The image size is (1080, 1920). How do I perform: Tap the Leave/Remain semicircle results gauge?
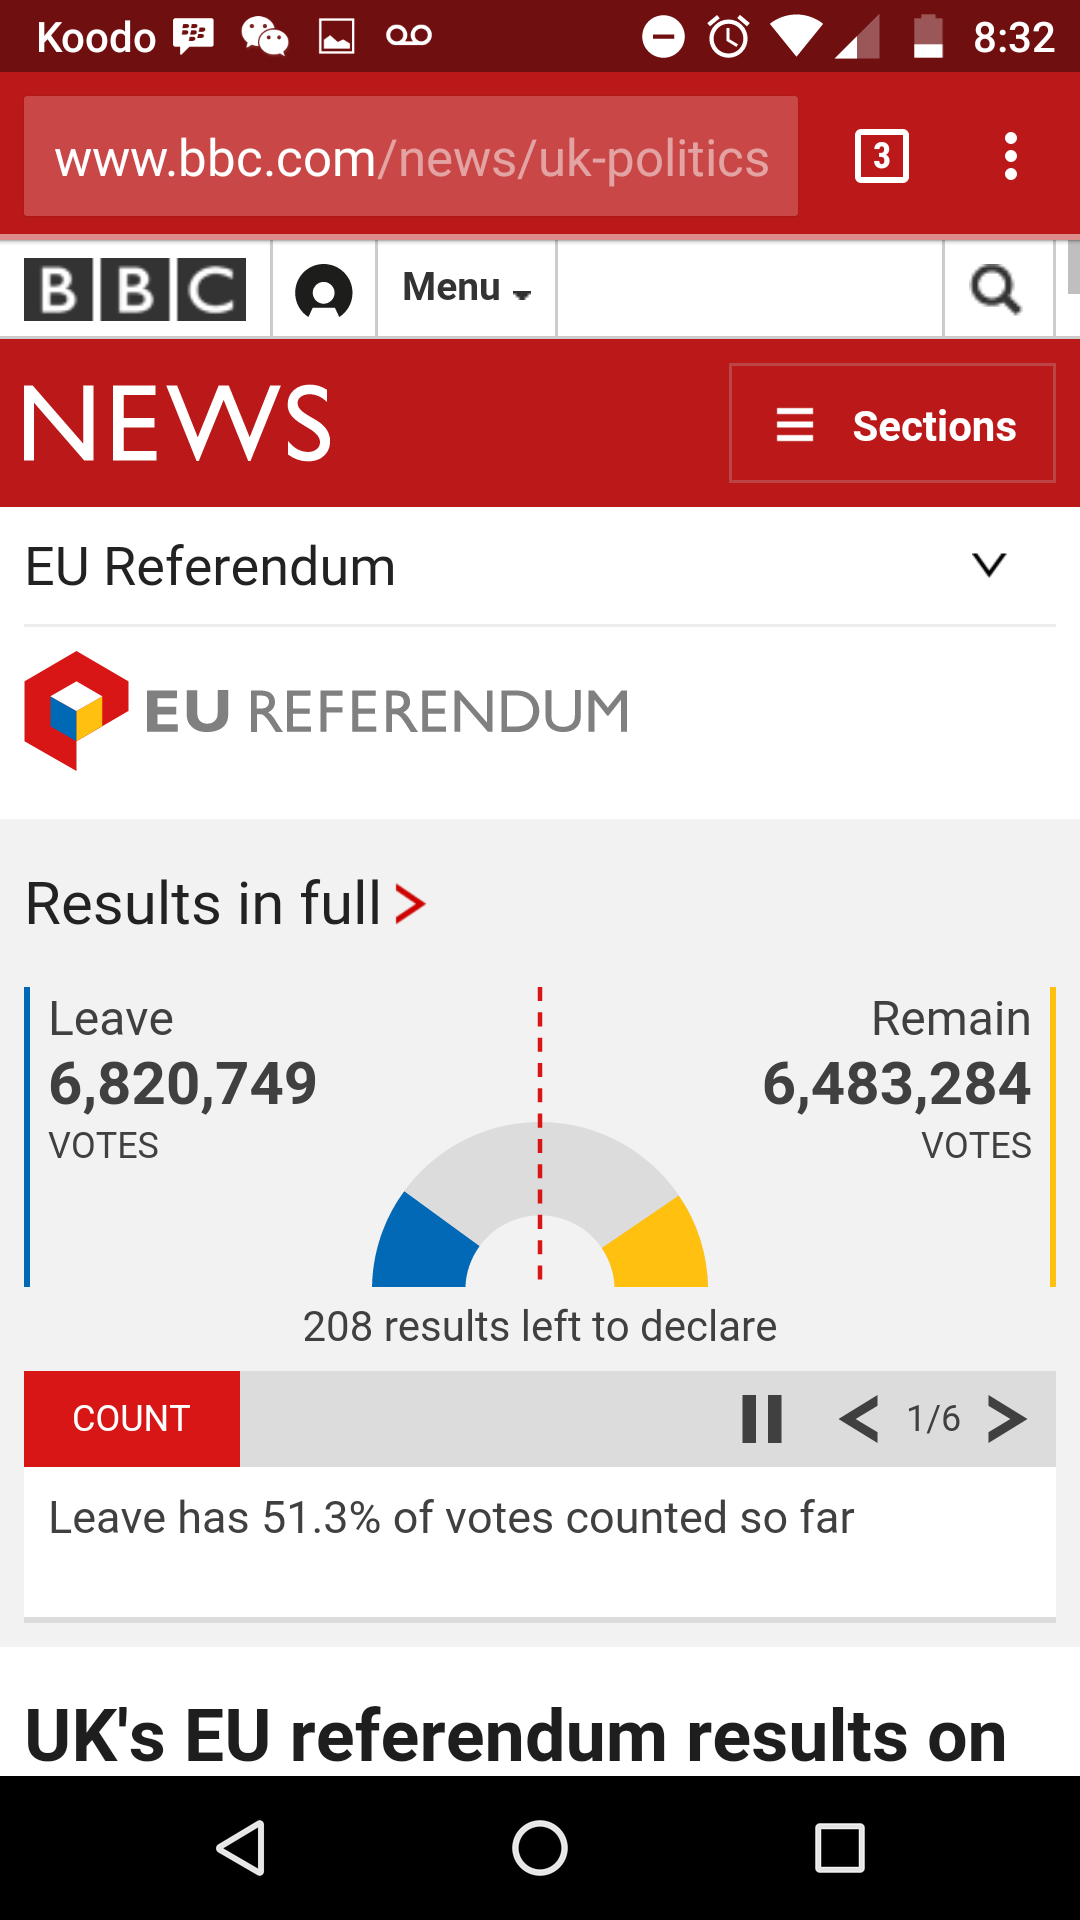(x=540, y=1204)
